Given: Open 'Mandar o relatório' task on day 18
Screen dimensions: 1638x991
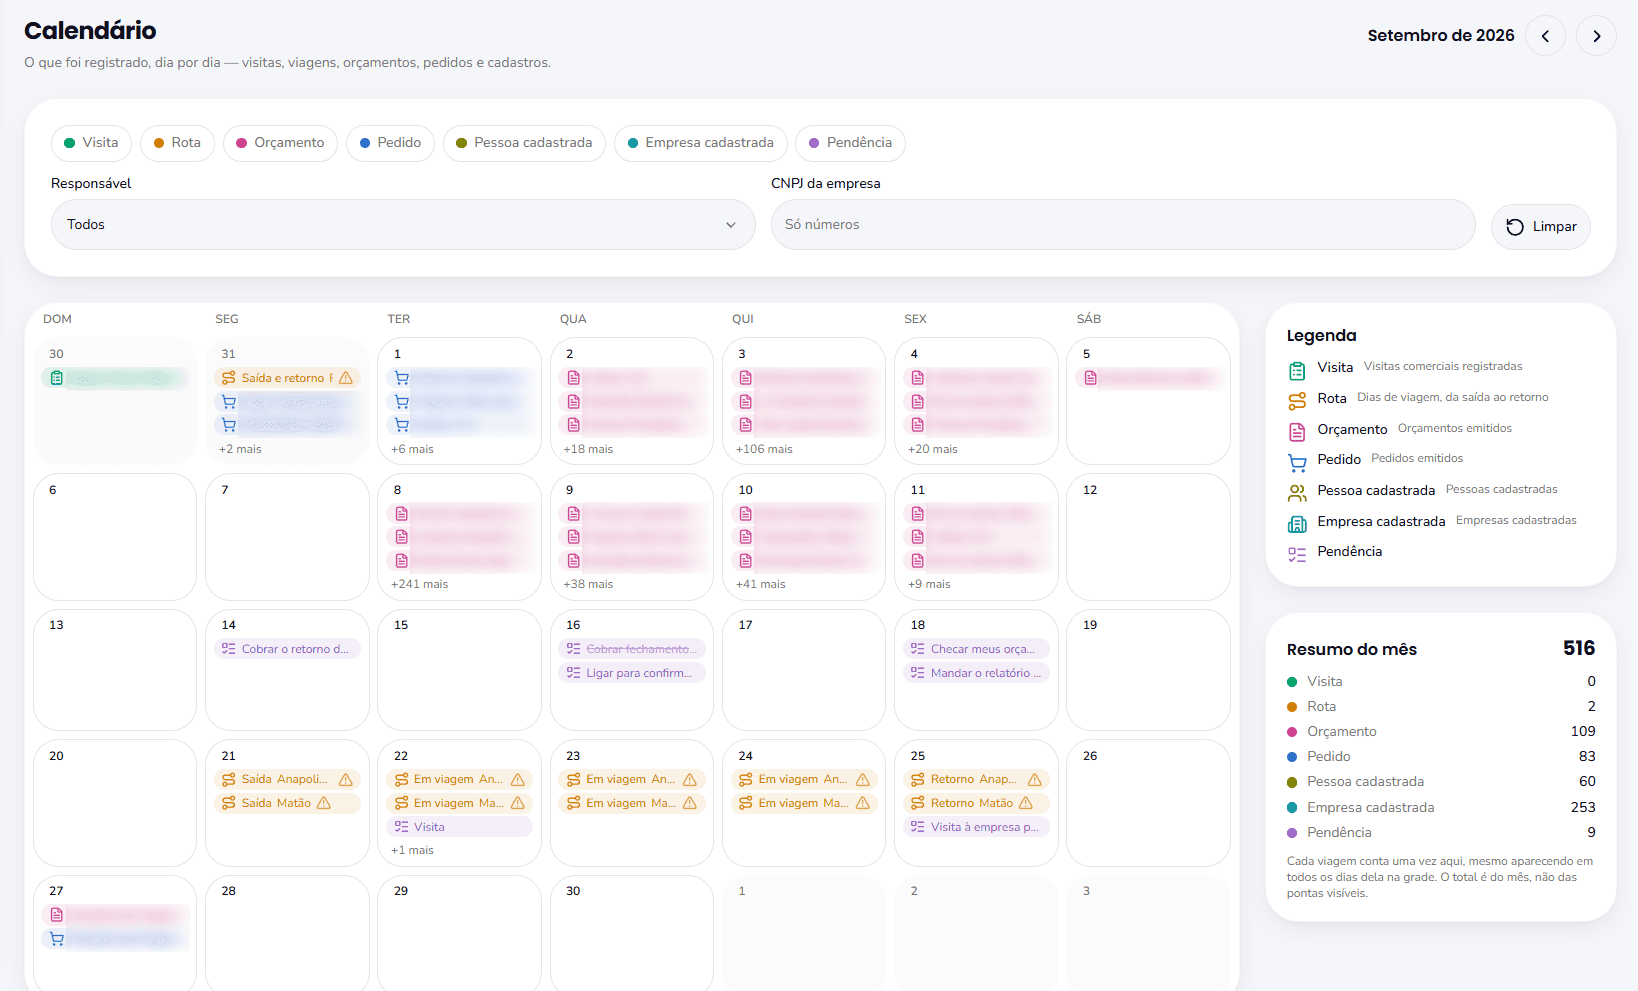Looking at the screenshot, I should point(976,673).
